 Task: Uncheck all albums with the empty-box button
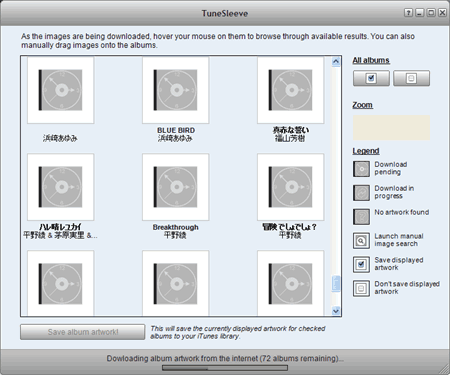click(411, 78)
